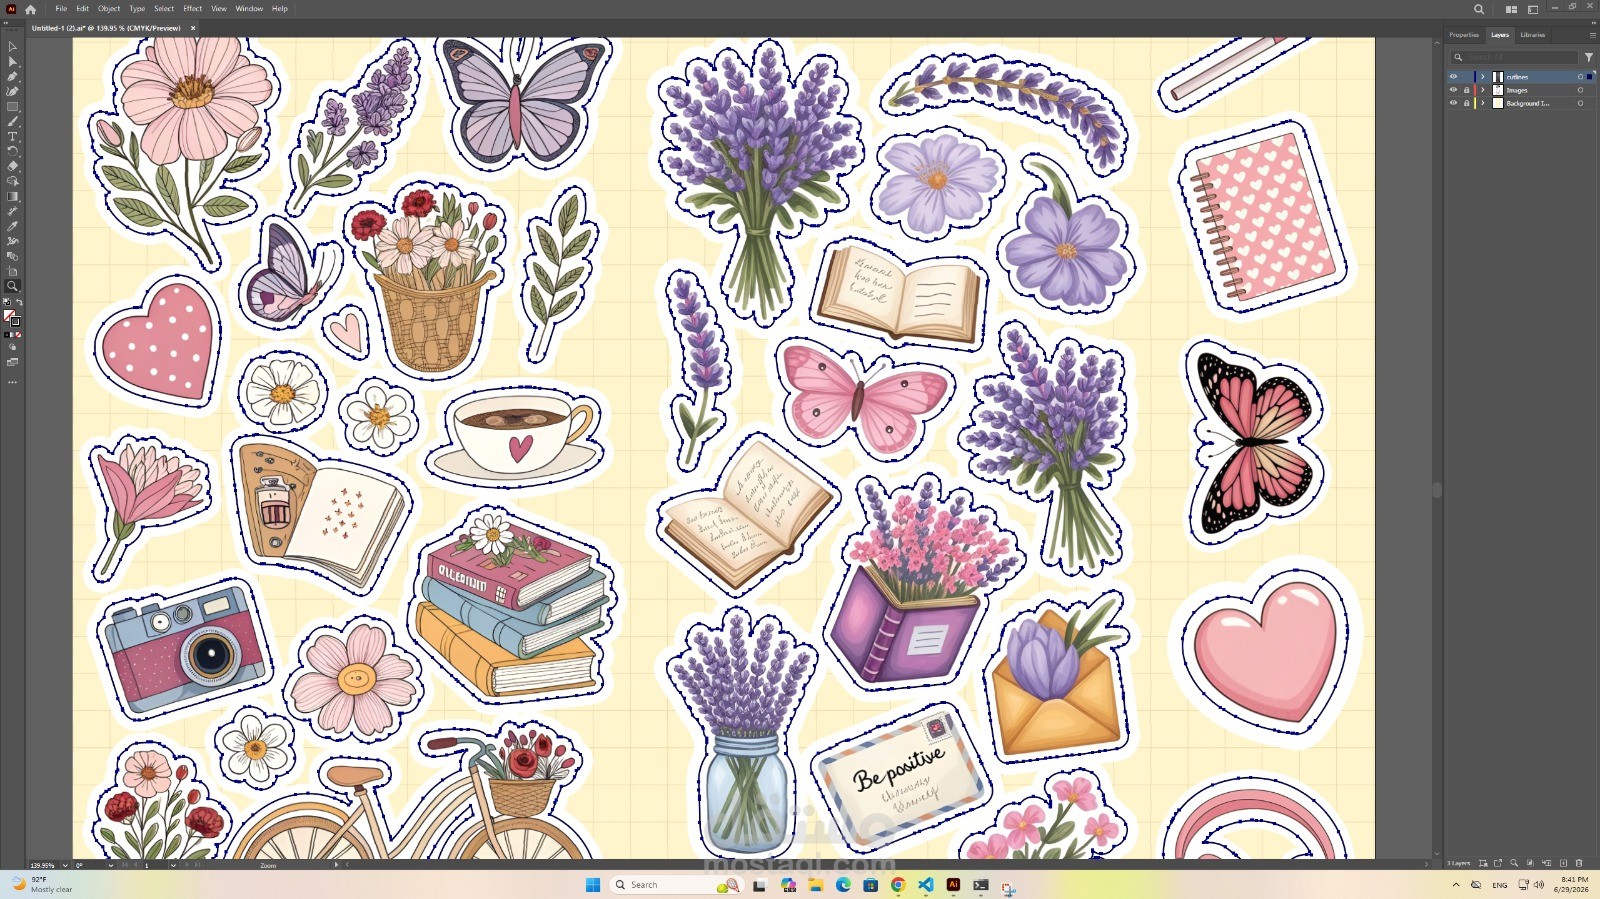
Task: Expand the Images layer
Action: pyautogui.click(x=1483, y=90)
